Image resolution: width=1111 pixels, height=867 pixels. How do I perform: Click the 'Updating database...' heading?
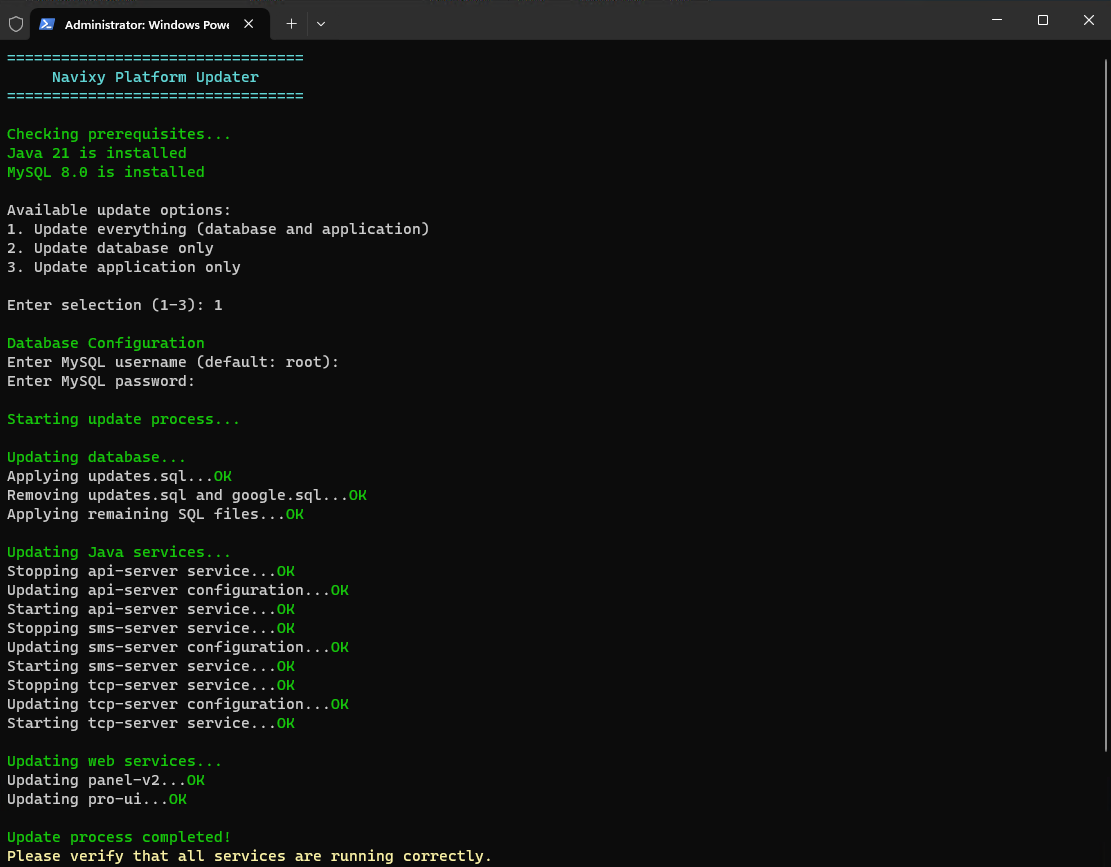click(x=96, y=457)
